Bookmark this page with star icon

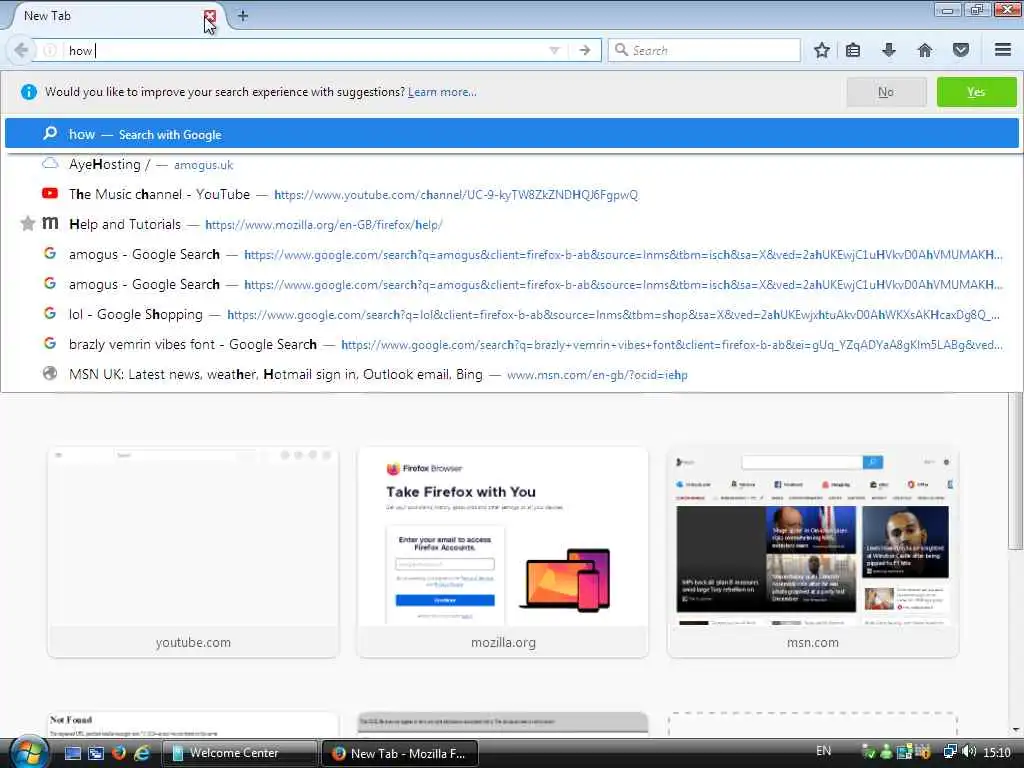[x=822, y=50]
